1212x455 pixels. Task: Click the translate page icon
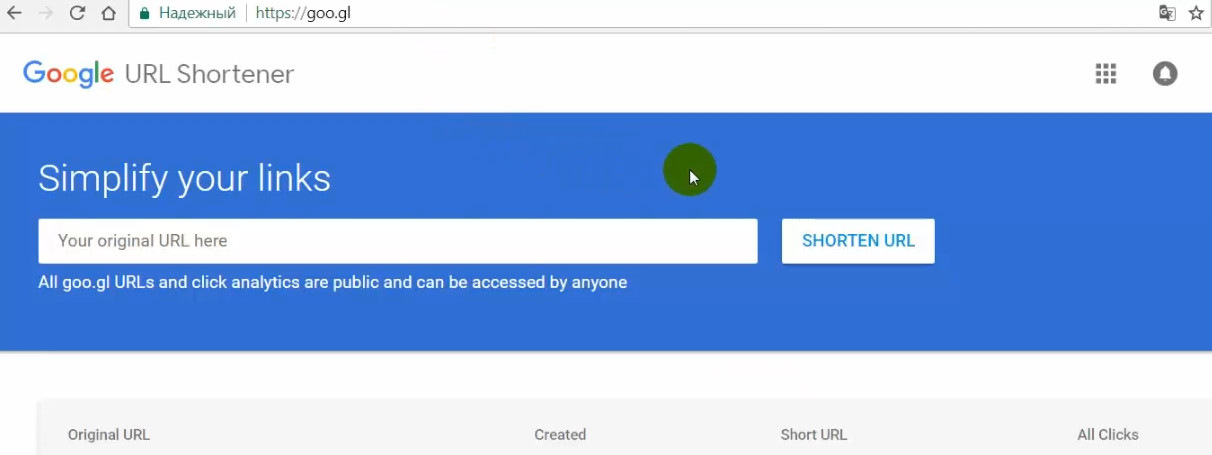(x=1167, y=13)
